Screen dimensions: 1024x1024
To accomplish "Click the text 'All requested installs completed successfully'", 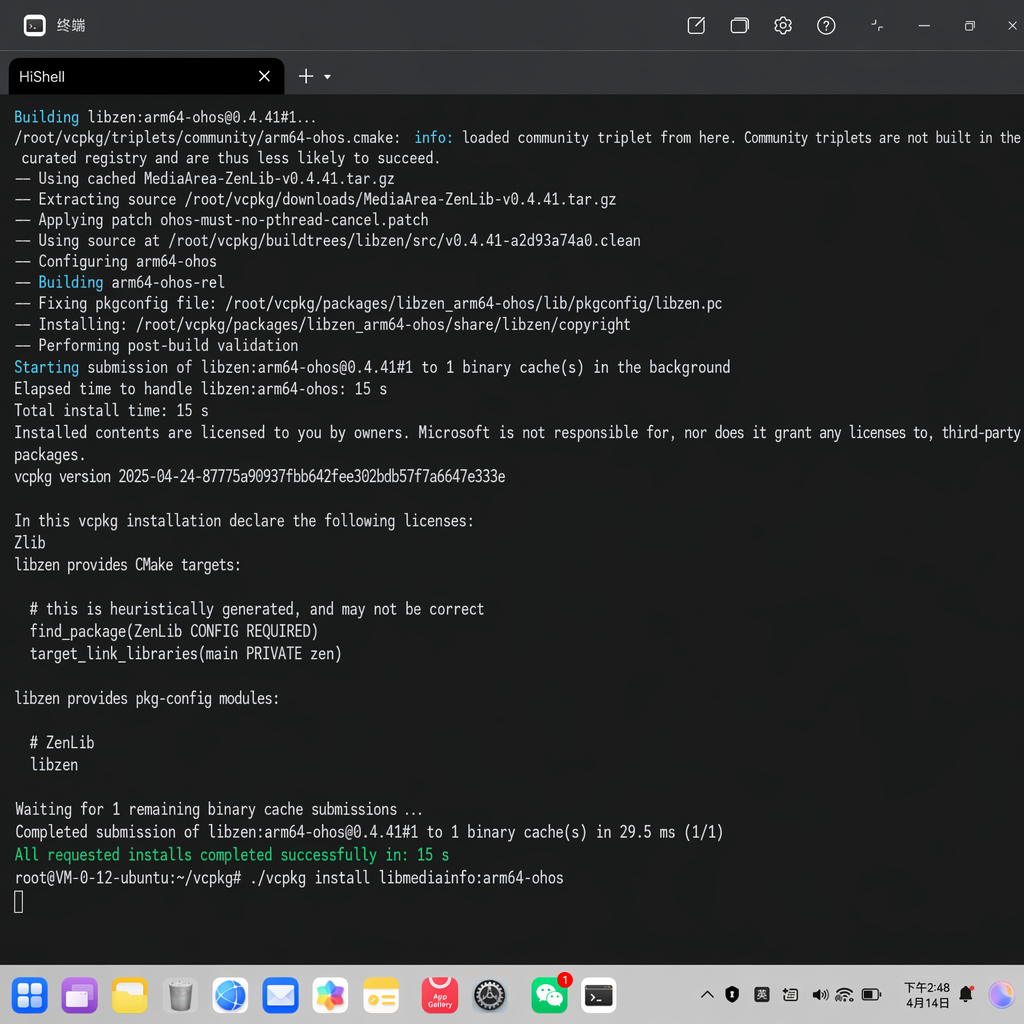I will tap(195, 854).
